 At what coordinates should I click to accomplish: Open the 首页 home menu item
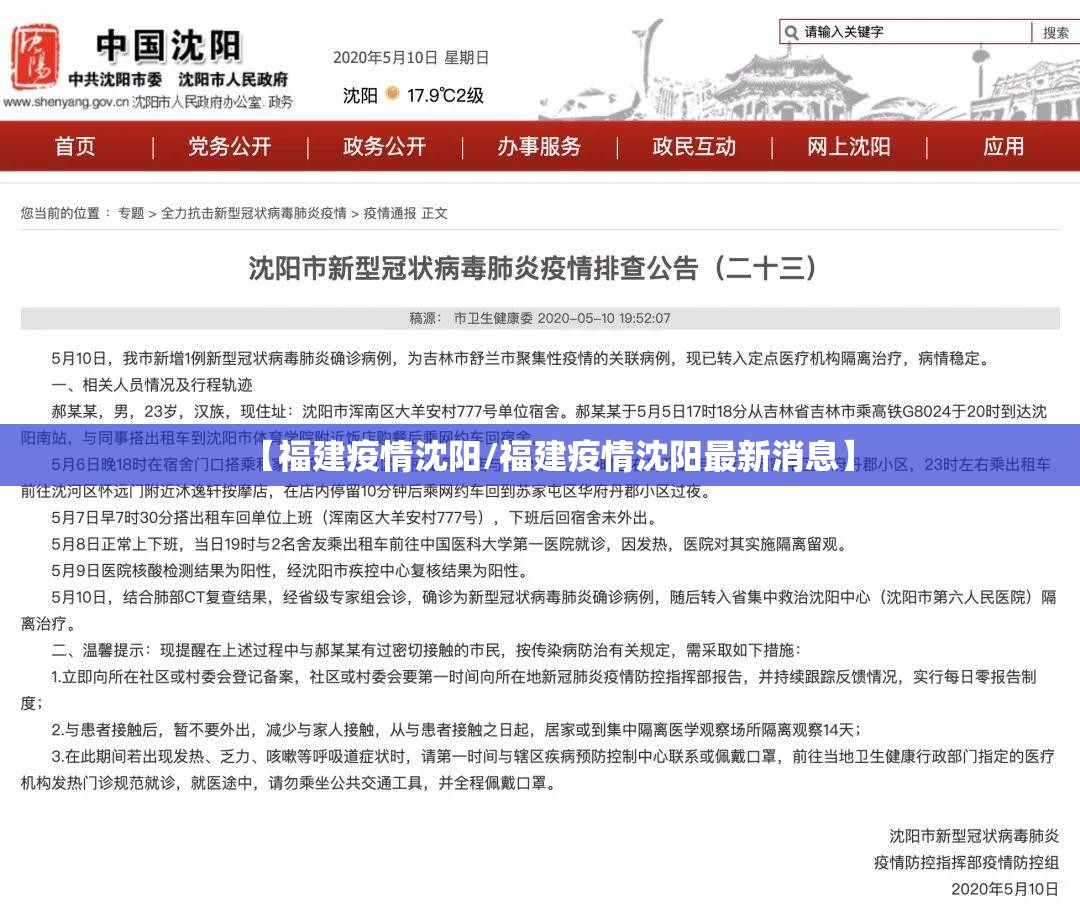click(75, 147)
